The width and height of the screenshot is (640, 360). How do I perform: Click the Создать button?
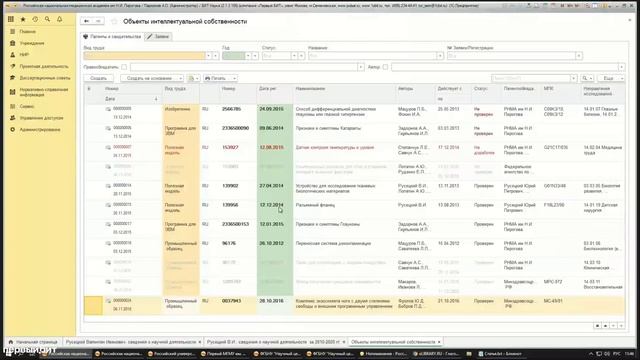(99, 78)
